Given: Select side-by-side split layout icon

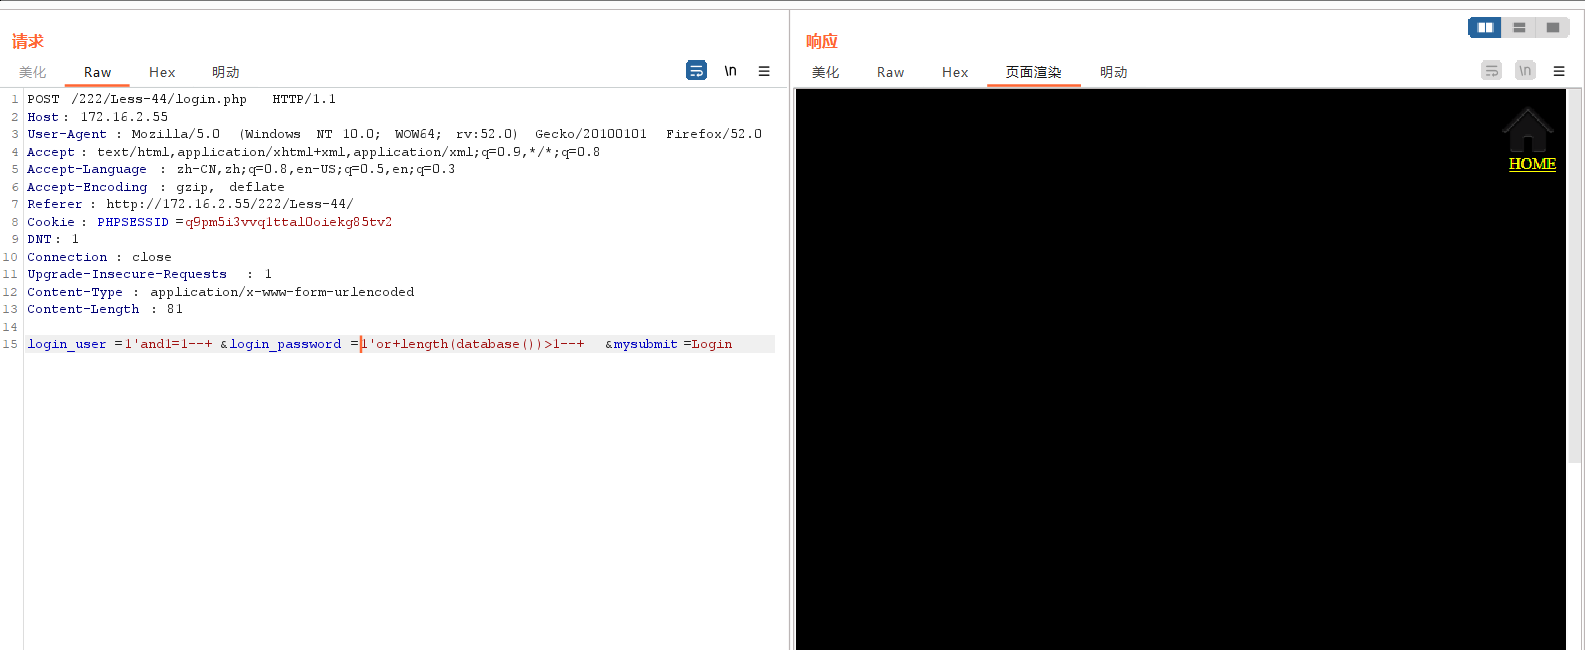Looking at the screenshot, I should point(1485,27).
